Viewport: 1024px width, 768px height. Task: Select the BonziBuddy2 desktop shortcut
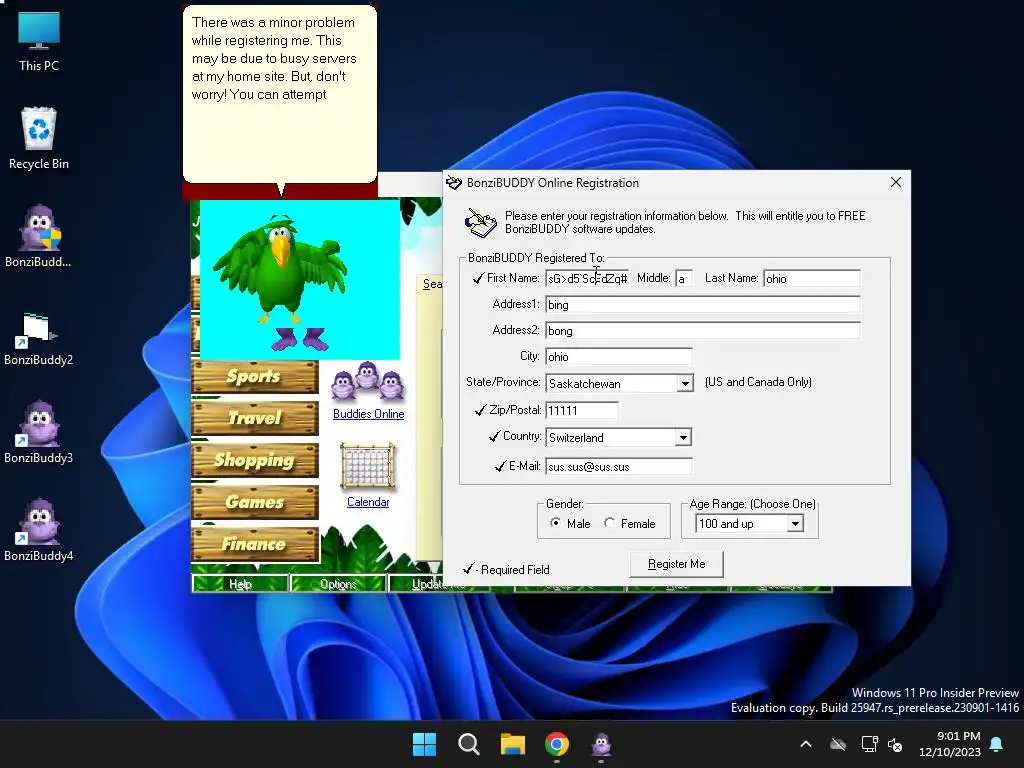[39, 338]
